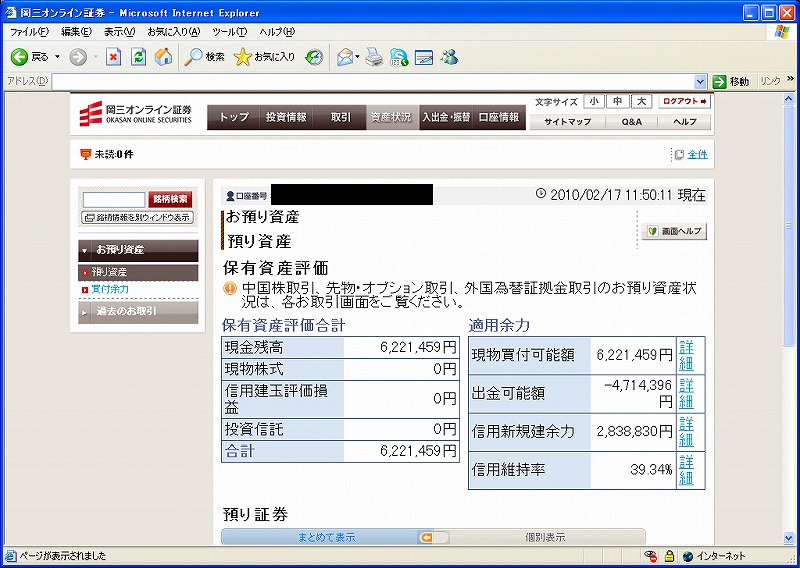
Task: Click 詳細 link beside 現物買付可能額
Action: (686, 355)
